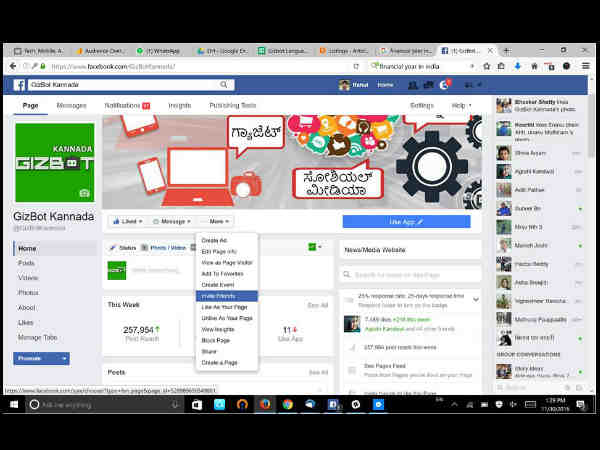Open the Windows Store taskbar icon
The width and height of the screenshot is (600, 450).
click(x=197, y=404)
